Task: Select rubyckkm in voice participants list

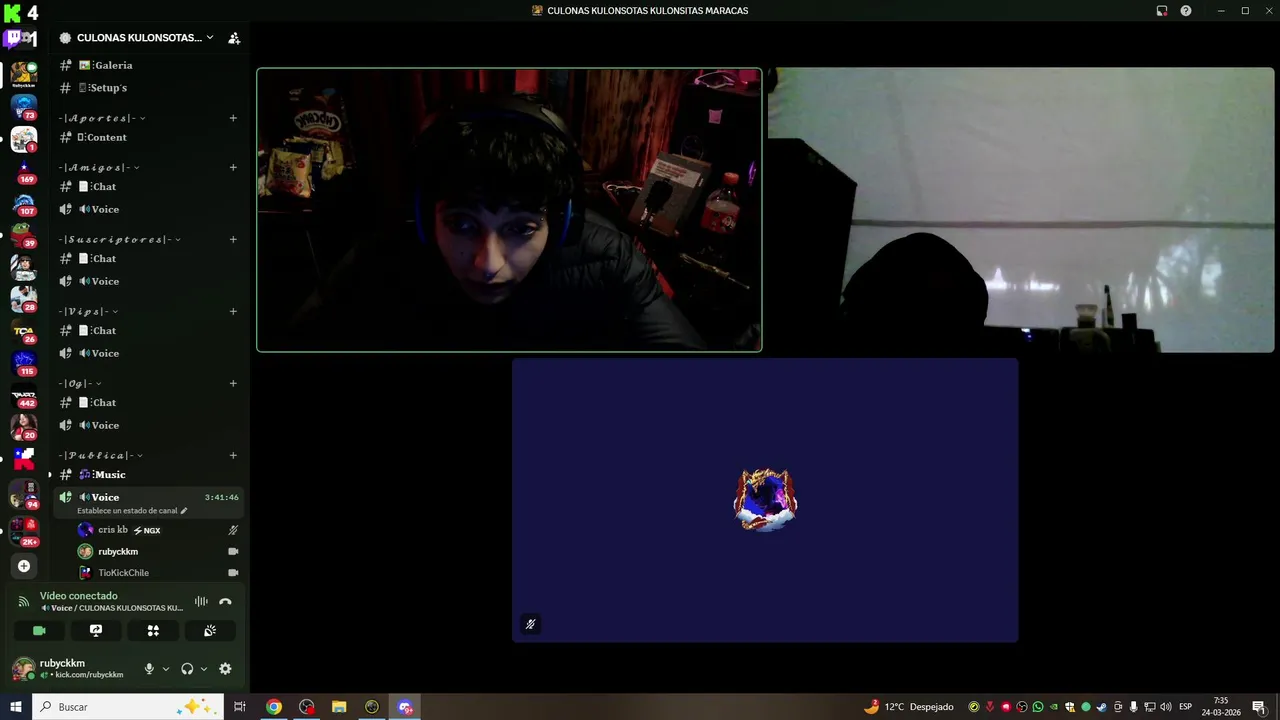Action: coord(158,551)
